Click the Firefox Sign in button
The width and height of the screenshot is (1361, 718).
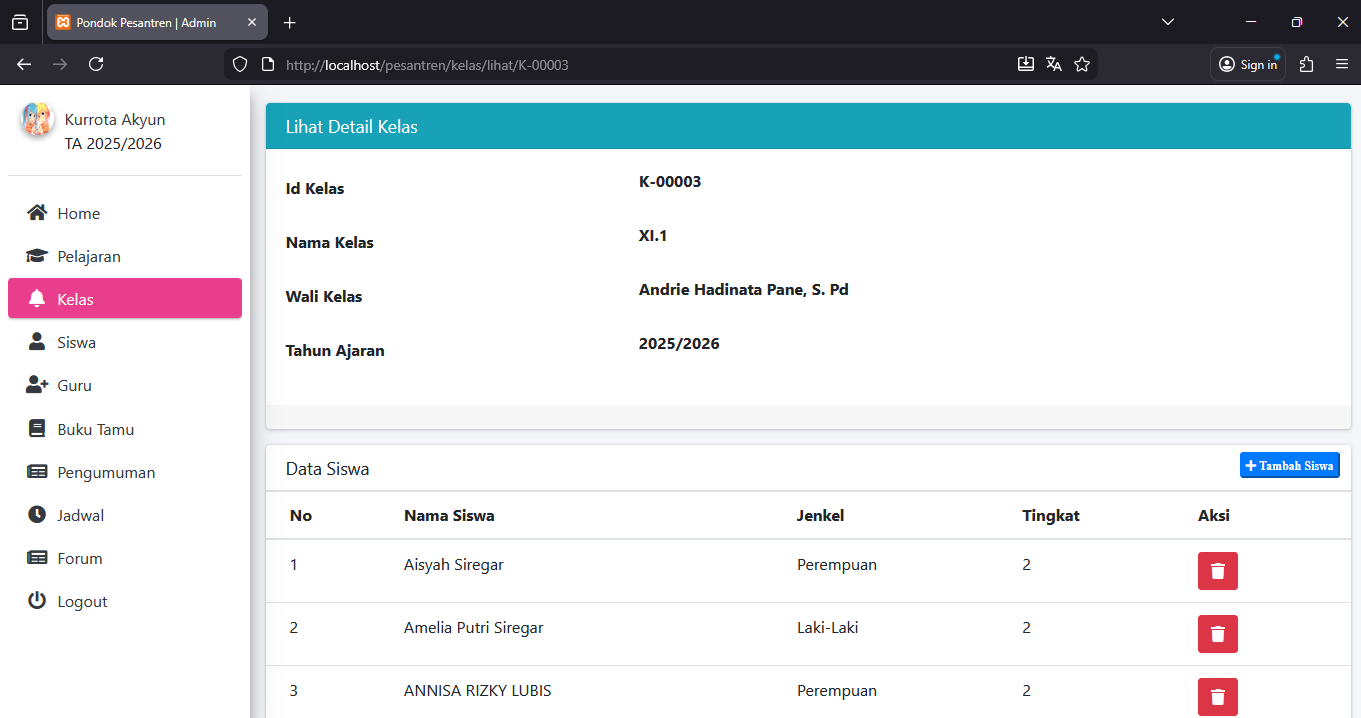(1248, 64)
